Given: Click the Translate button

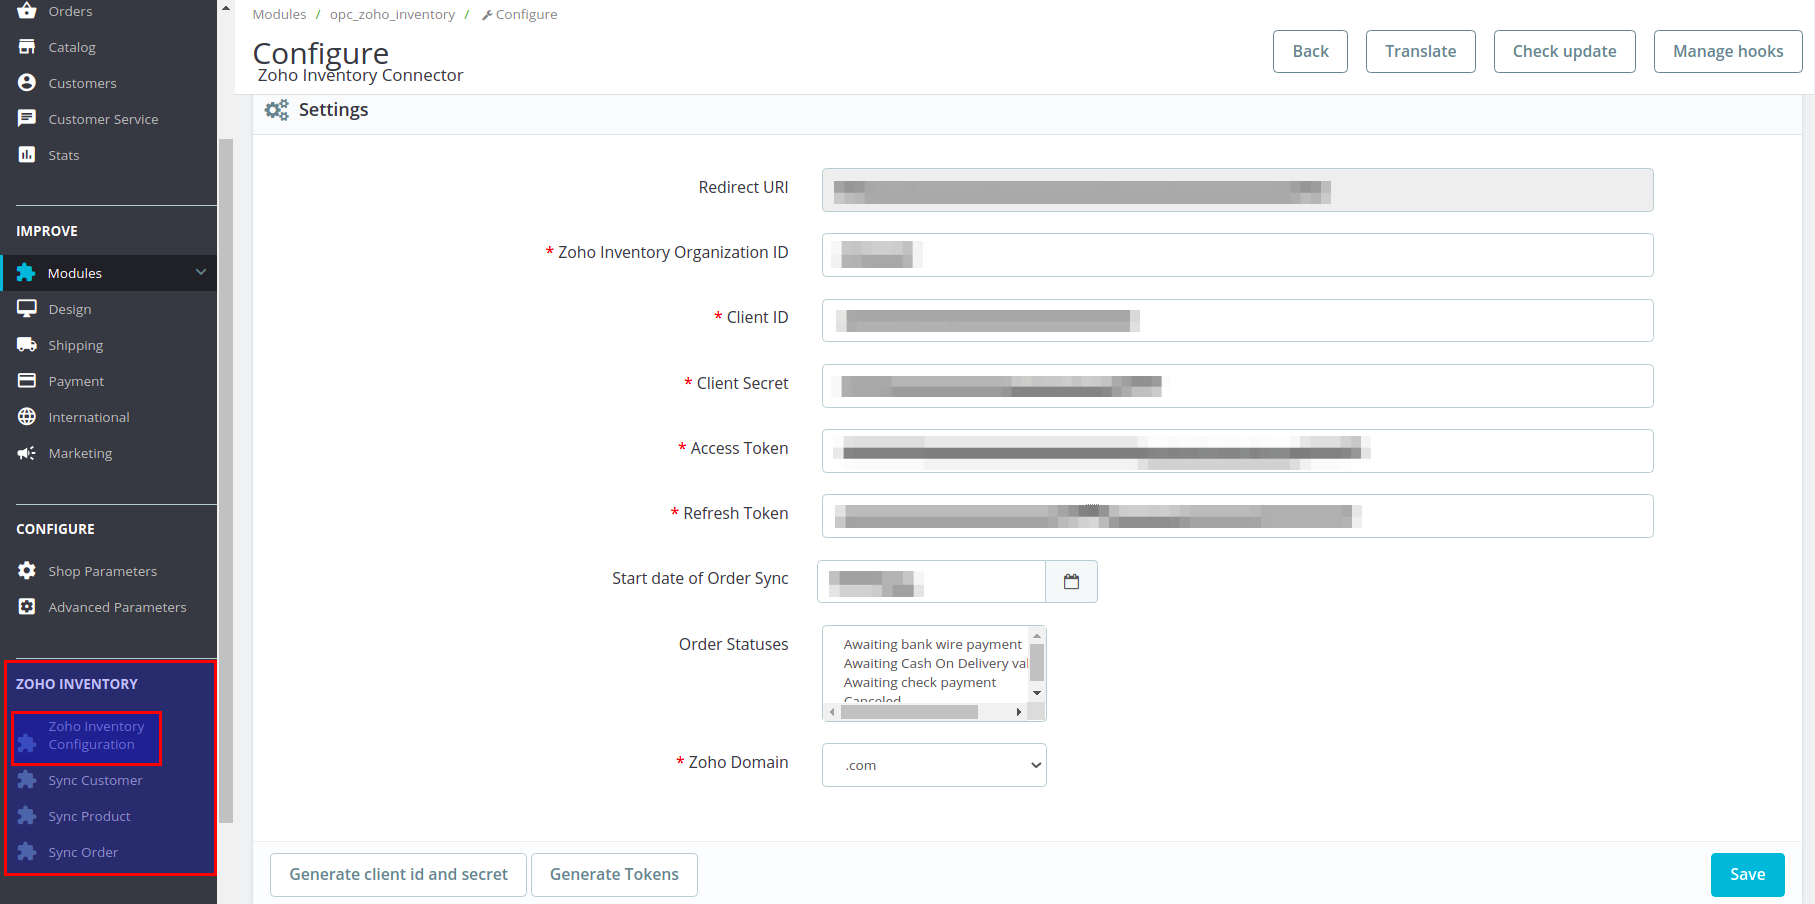Looking at the screenshot, I should click(1420, 51).
